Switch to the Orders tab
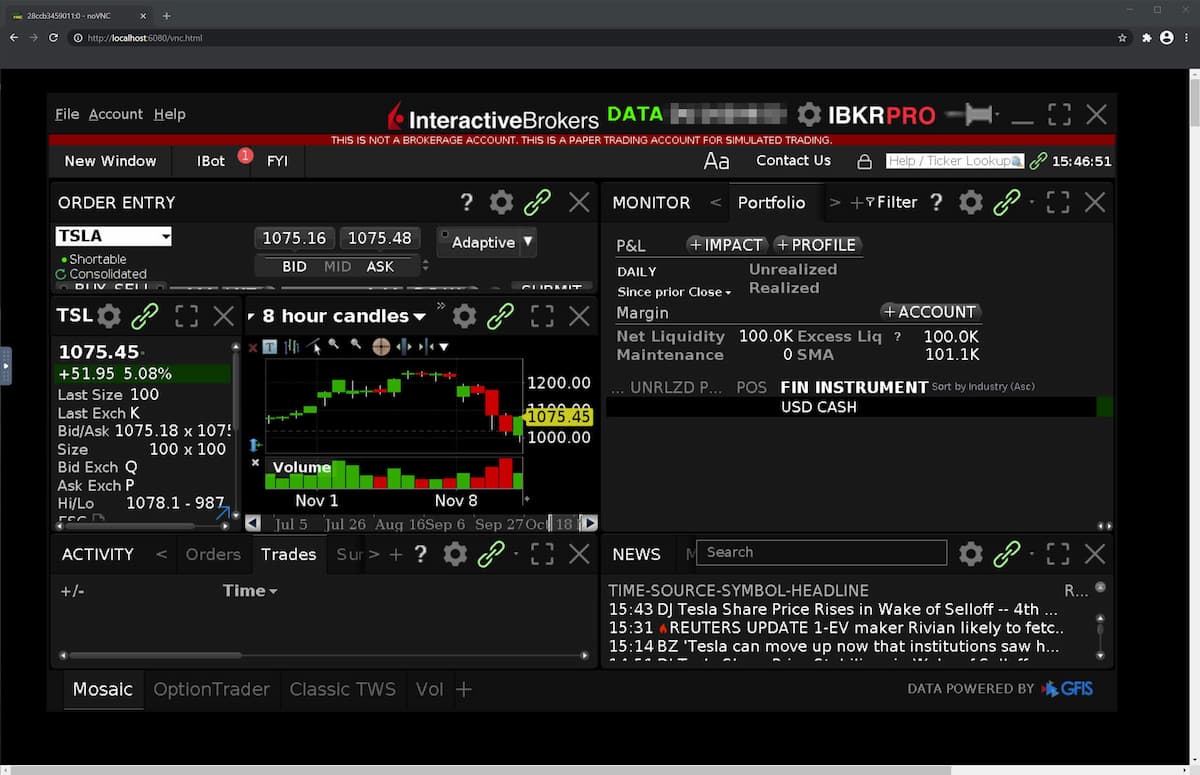Screen dimensions: 1200x775 (x=213, y=554)
